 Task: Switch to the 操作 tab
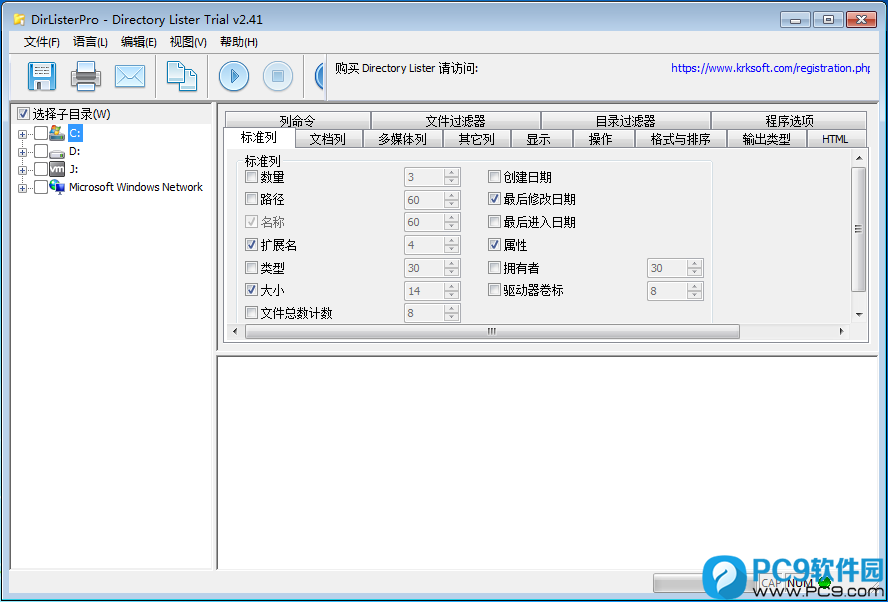coord(604,139)
